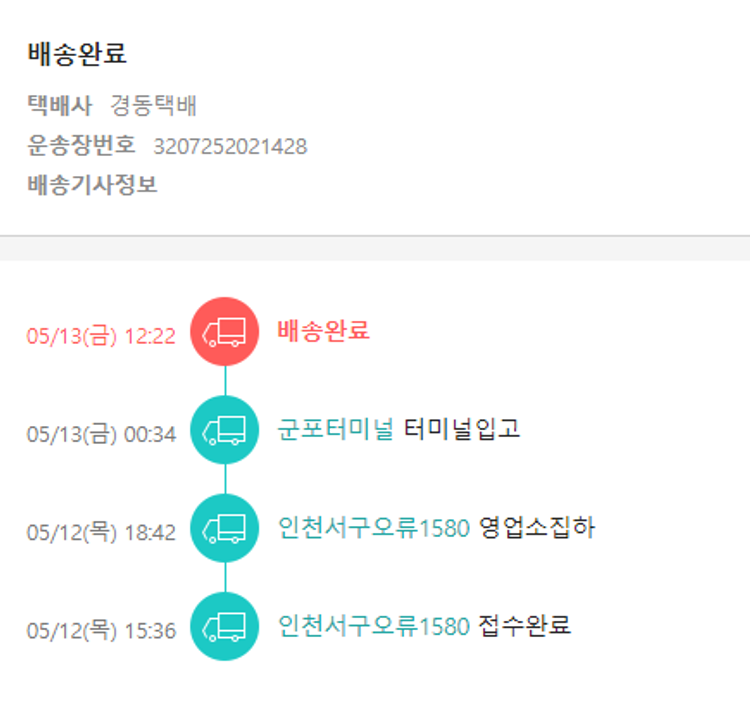The width and height of the screenshot is (750, 705).
Task: Click the truck icon beside 군포터미널 터미널입고
Action: (x=224, y=430)
